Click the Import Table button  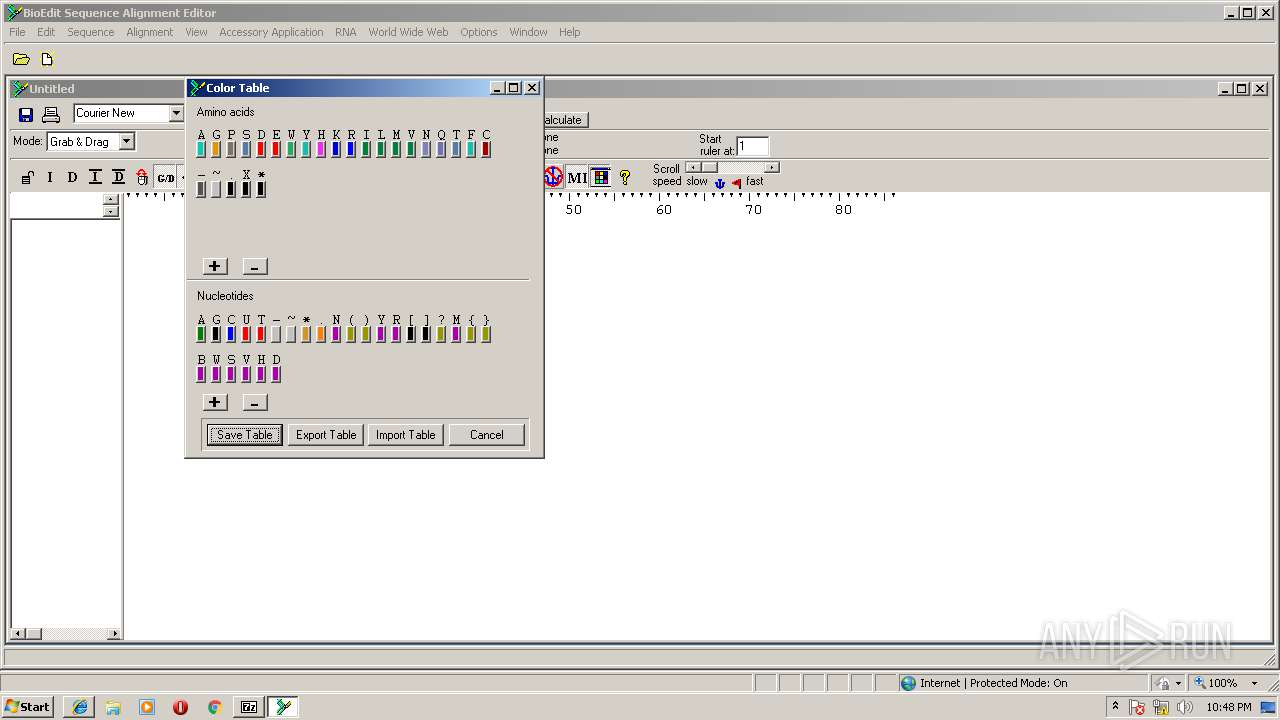pyautogui.click(x=405, y=434)
